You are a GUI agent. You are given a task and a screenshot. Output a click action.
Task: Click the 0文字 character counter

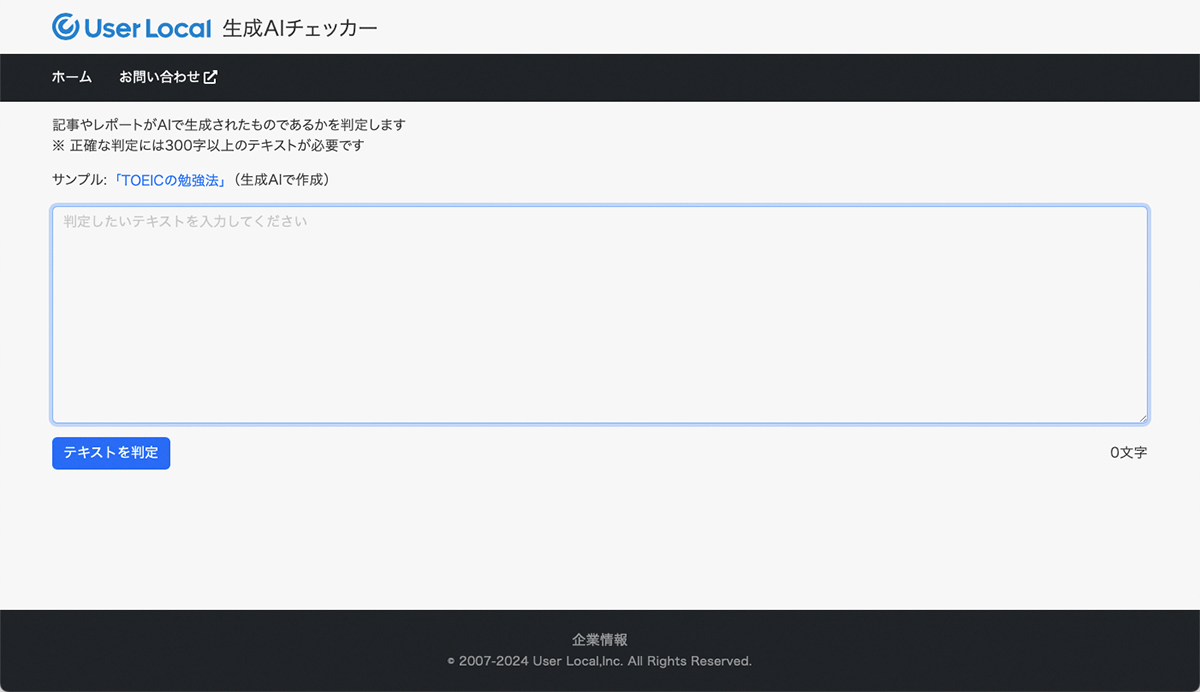tap(1128, 453)
